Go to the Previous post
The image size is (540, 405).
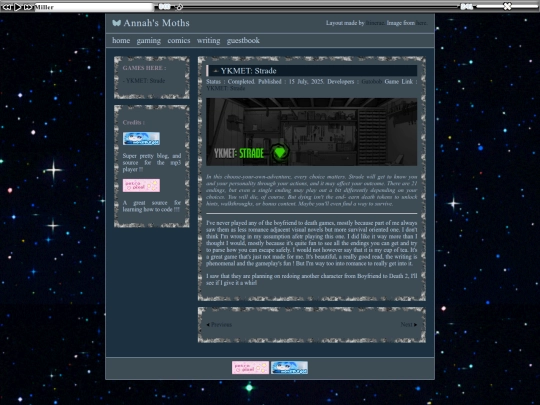[x=219, y=324]
